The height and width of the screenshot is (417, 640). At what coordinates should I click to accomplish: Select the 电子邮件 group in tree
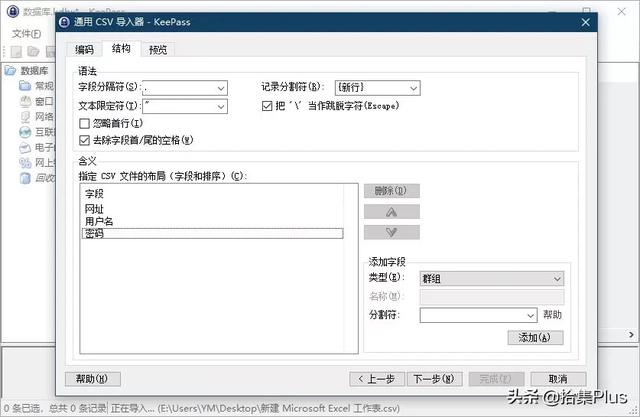click(37, 147)
